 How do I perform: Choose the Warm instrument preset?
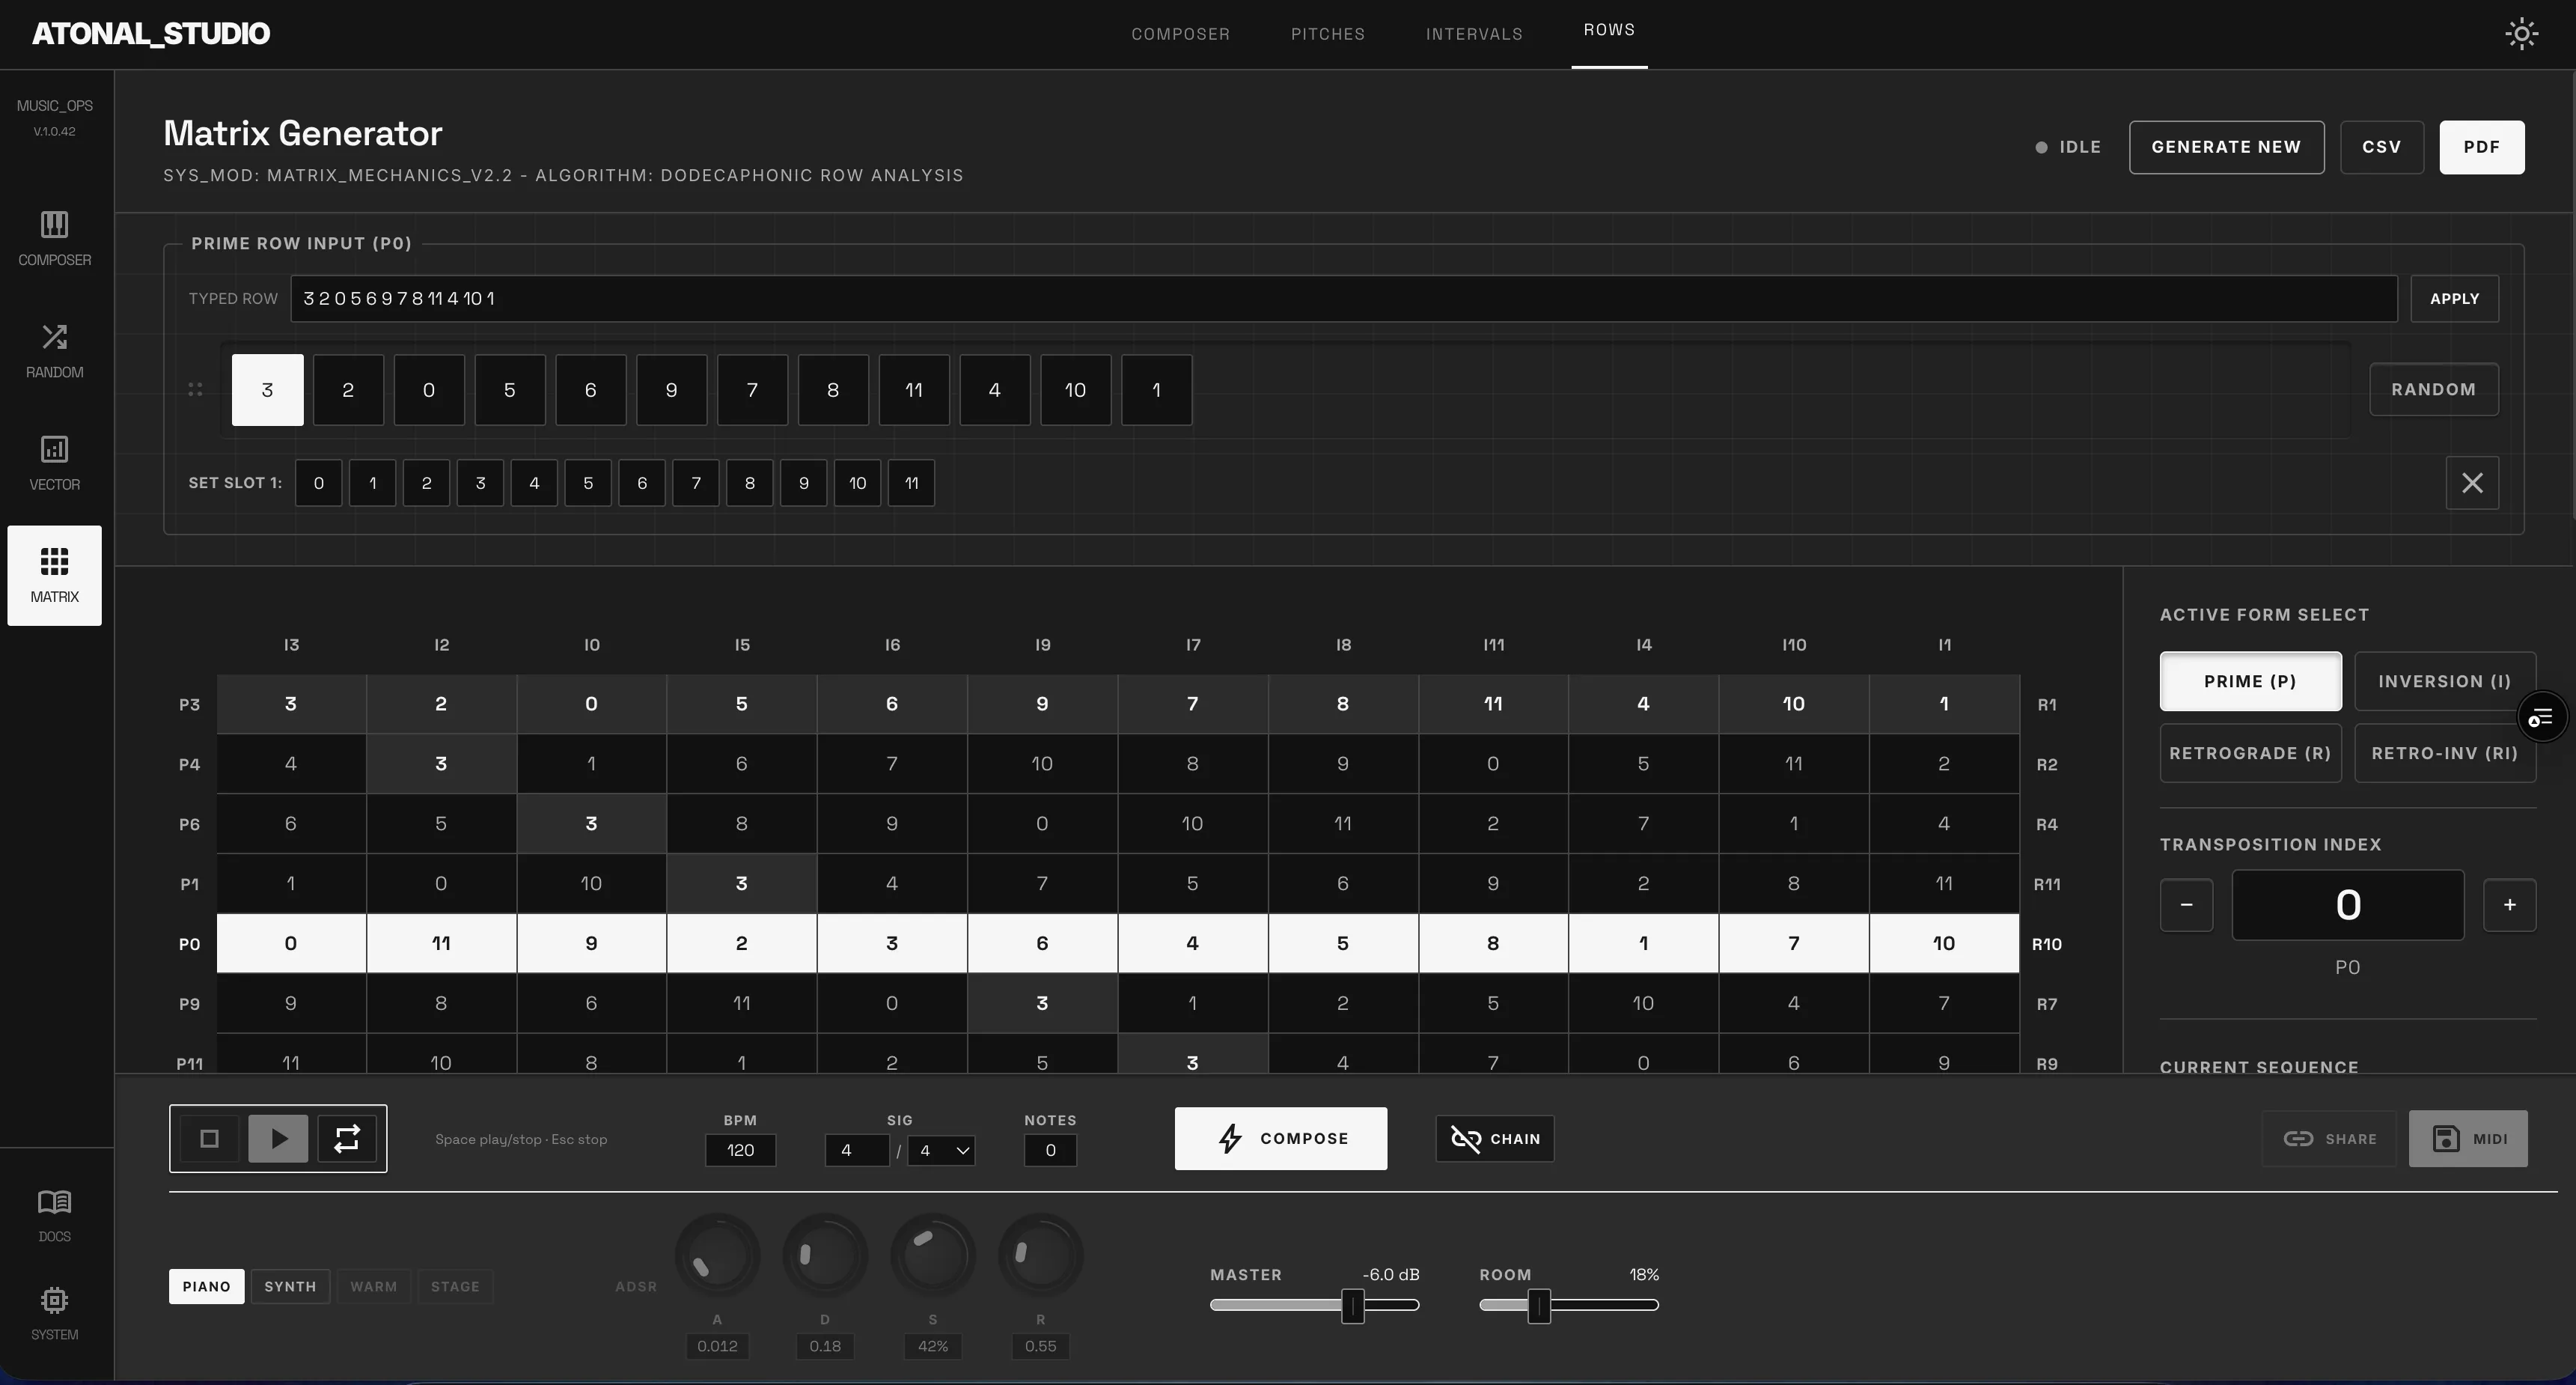coord(373,1286)
